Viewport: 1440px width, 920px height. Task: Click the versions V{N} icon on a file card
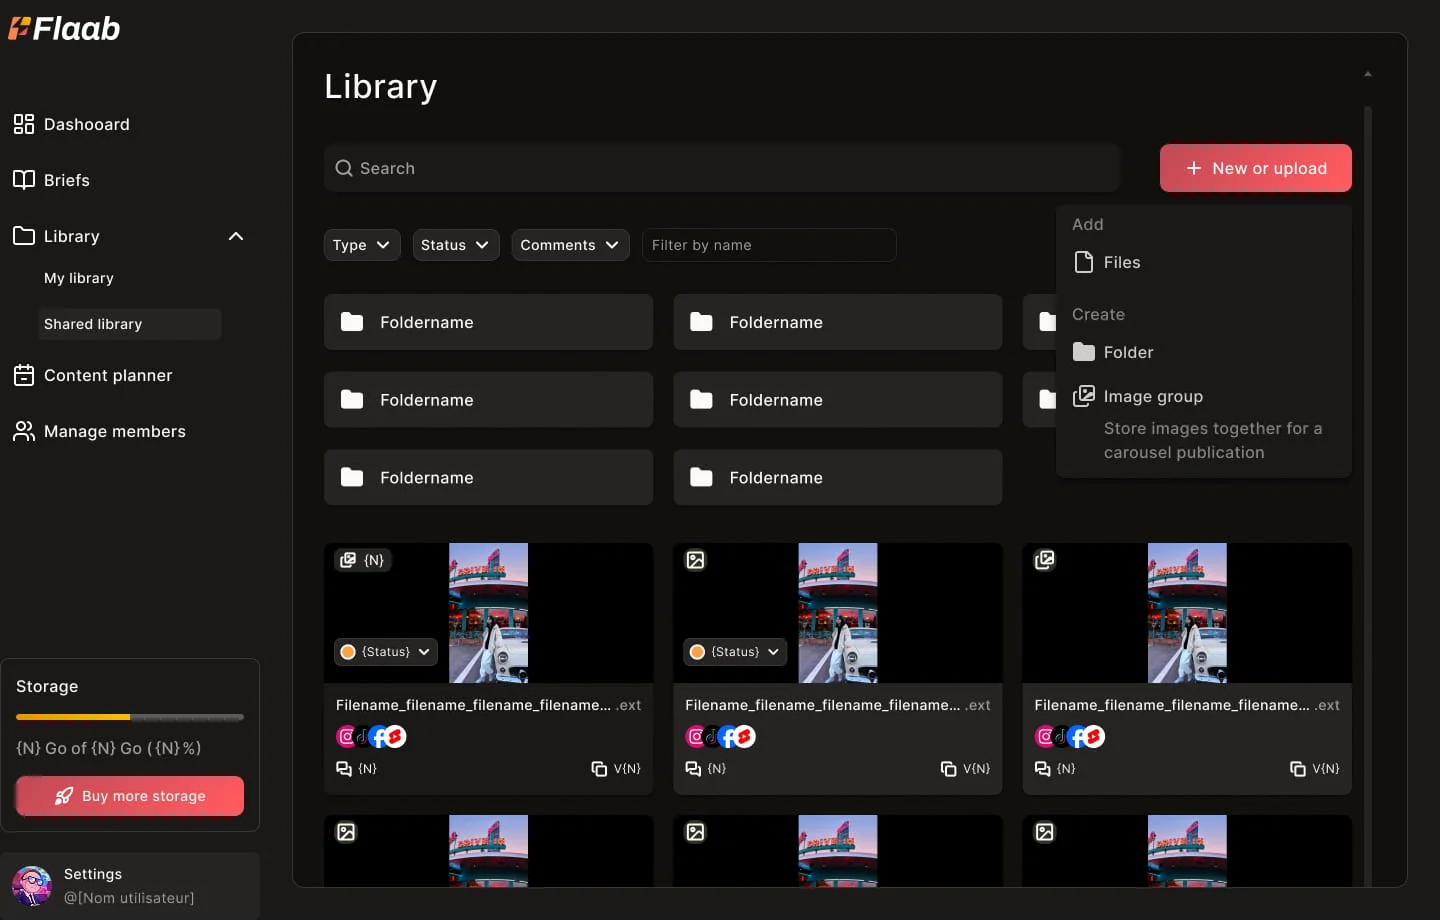click(600, 769)
